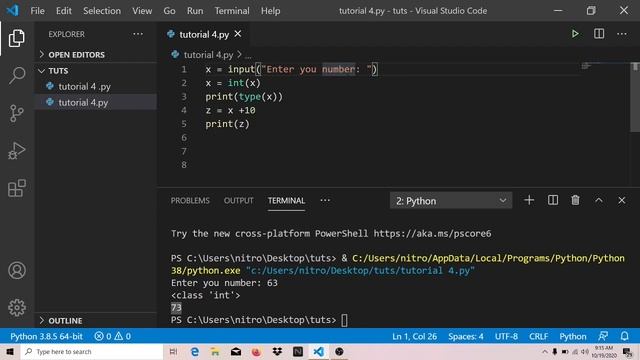
Task: Open errors and warnings count in status bar
Action: [x=113, y=336]
